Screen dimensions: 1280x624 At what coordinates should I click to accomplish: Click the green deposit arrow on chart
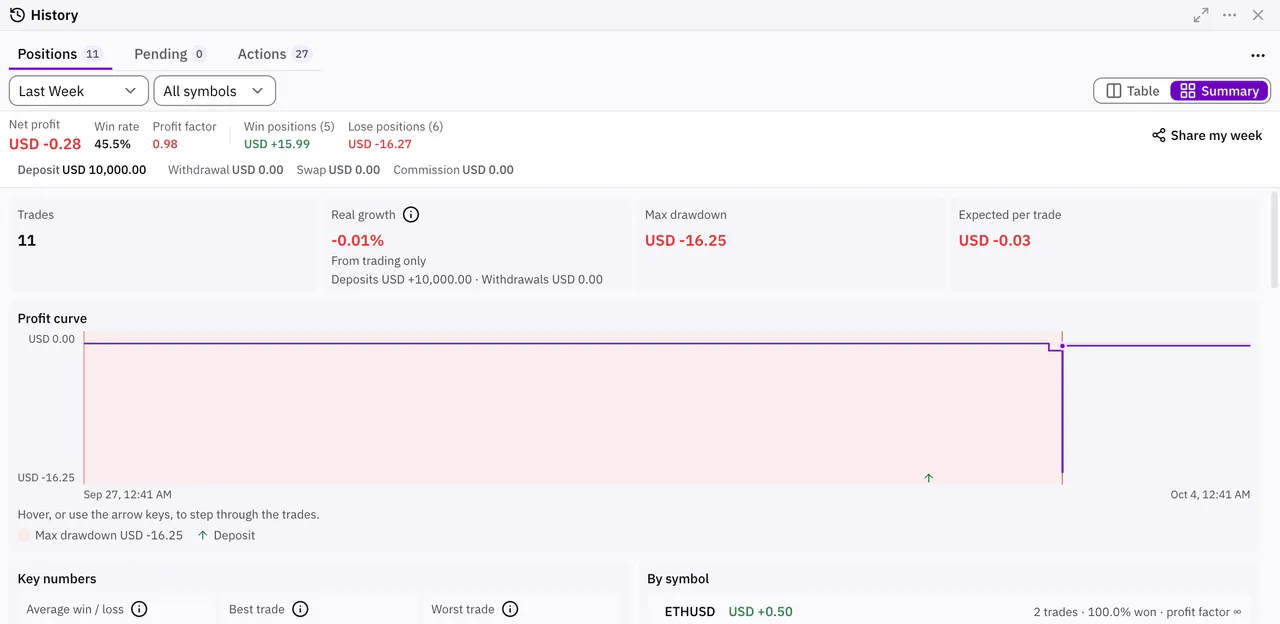pos(929,478)
